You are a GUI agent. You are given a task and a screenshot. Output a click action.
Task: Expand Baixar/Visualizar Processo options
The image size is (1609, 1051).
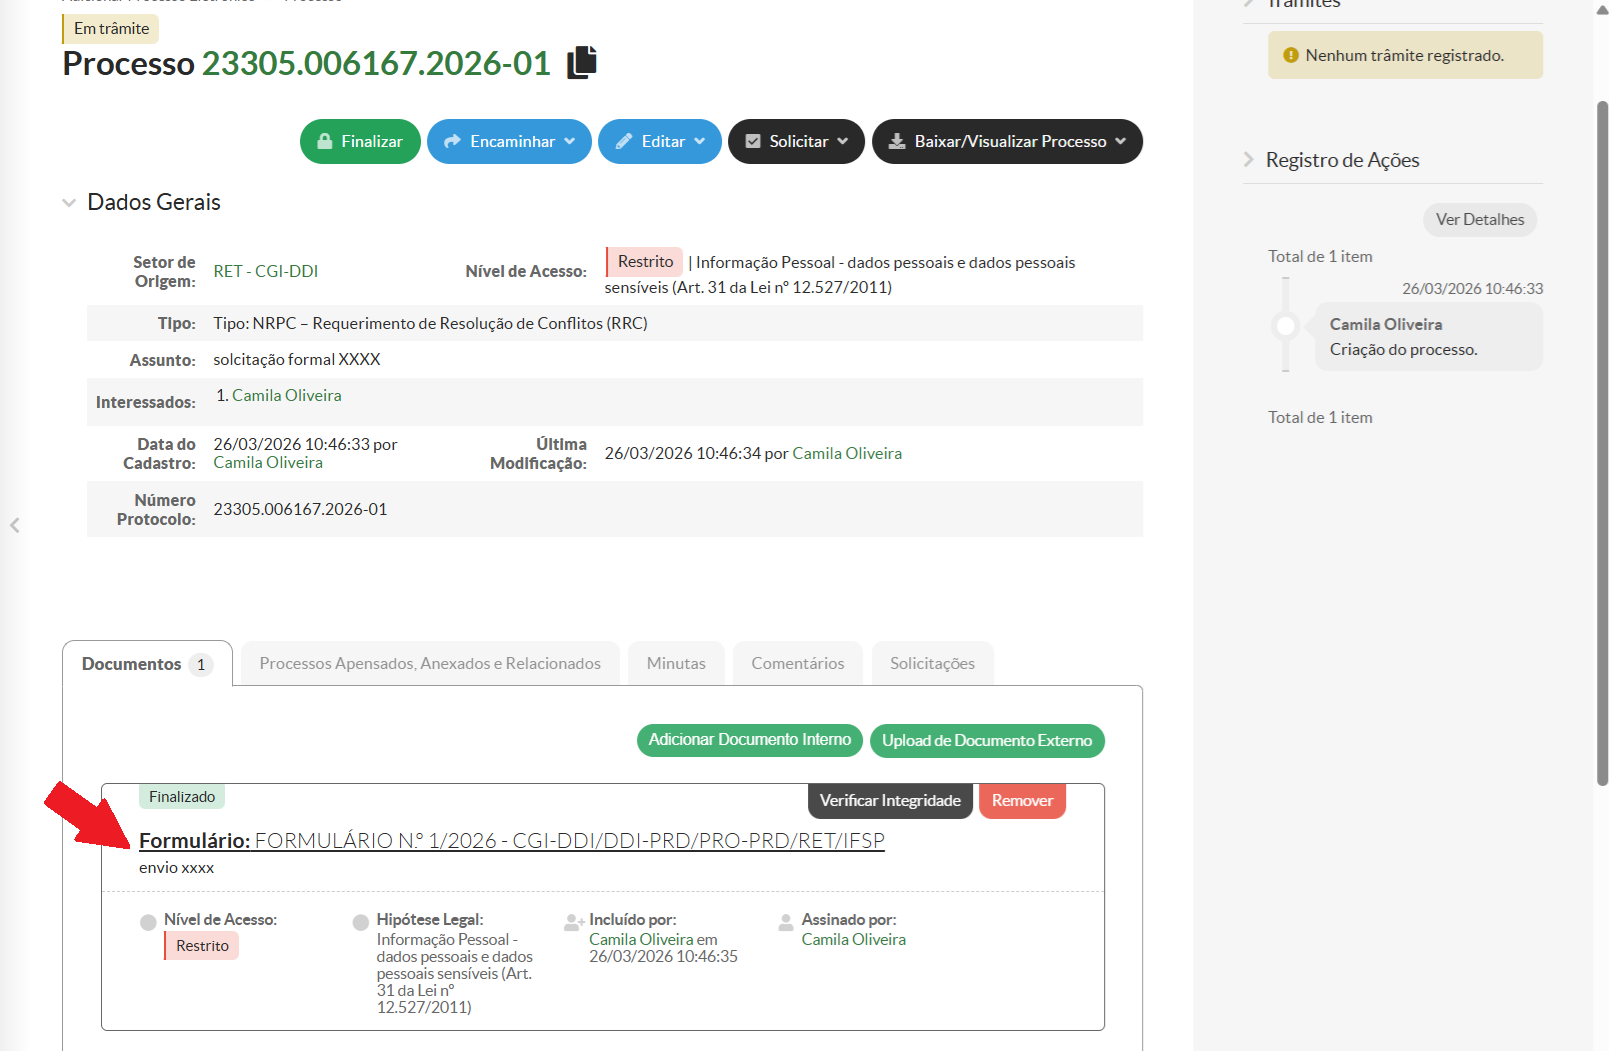[x=1007, y=142]
